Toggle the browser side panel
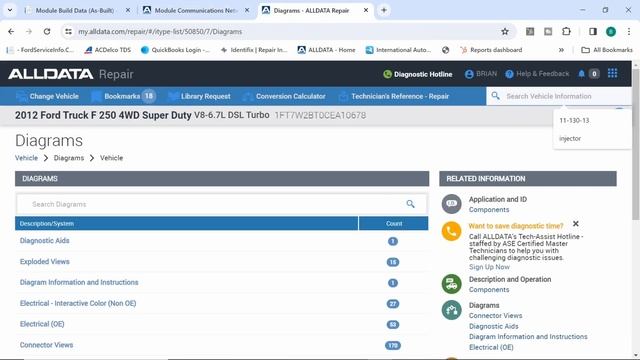The image size is (640, 360). pos(593,31)
